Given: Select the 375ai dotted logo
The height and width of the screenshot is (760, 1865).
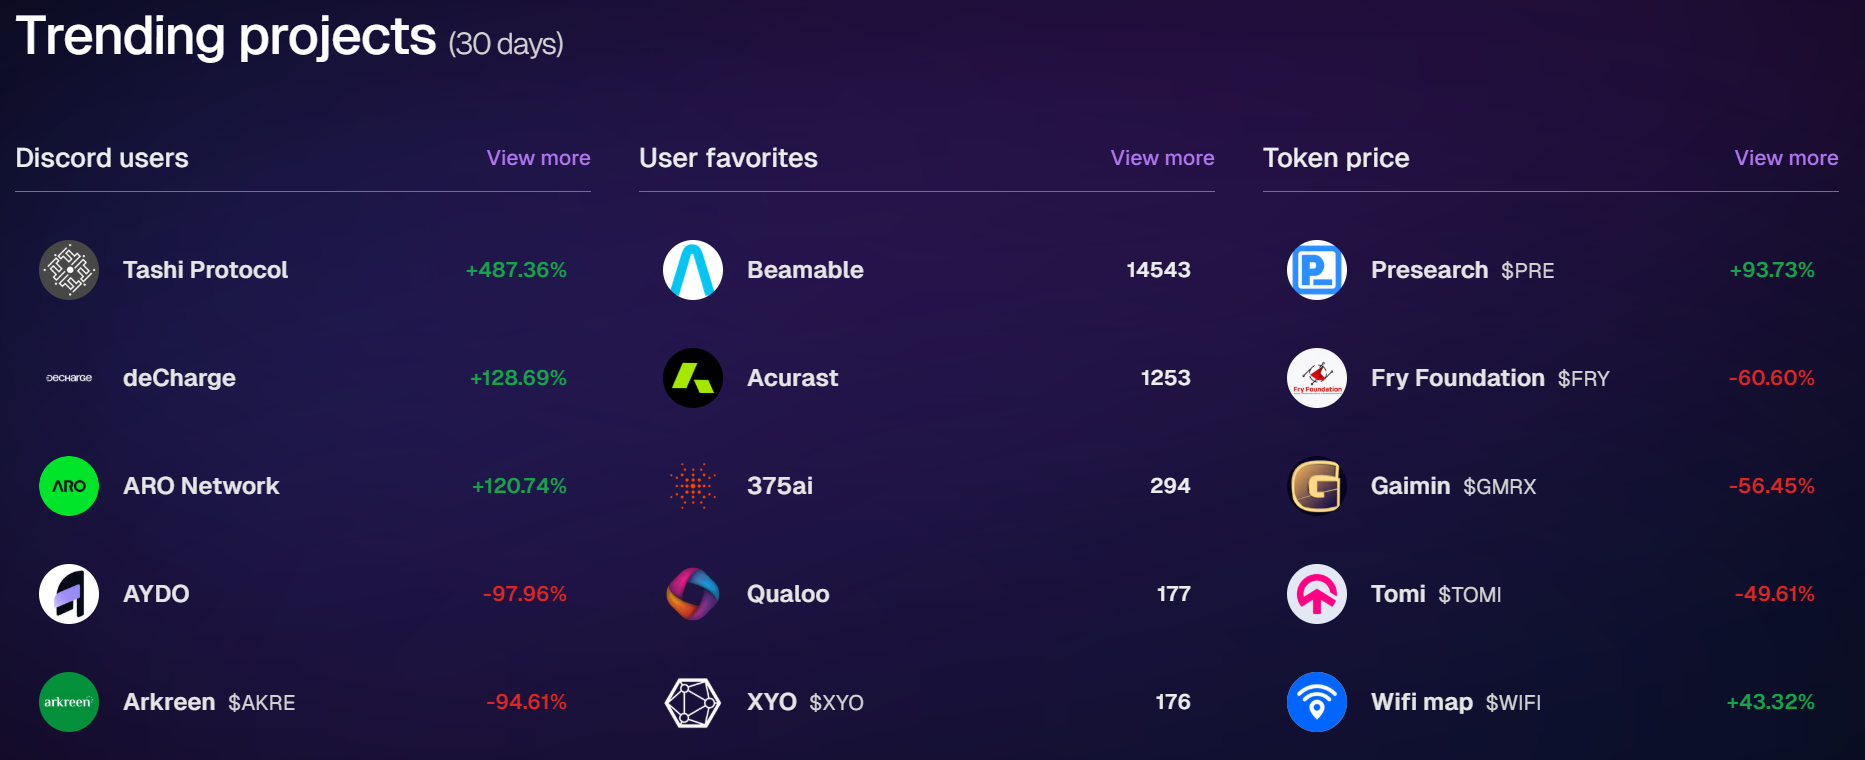Looking at the screenshot, I should [x=693, y=486].
